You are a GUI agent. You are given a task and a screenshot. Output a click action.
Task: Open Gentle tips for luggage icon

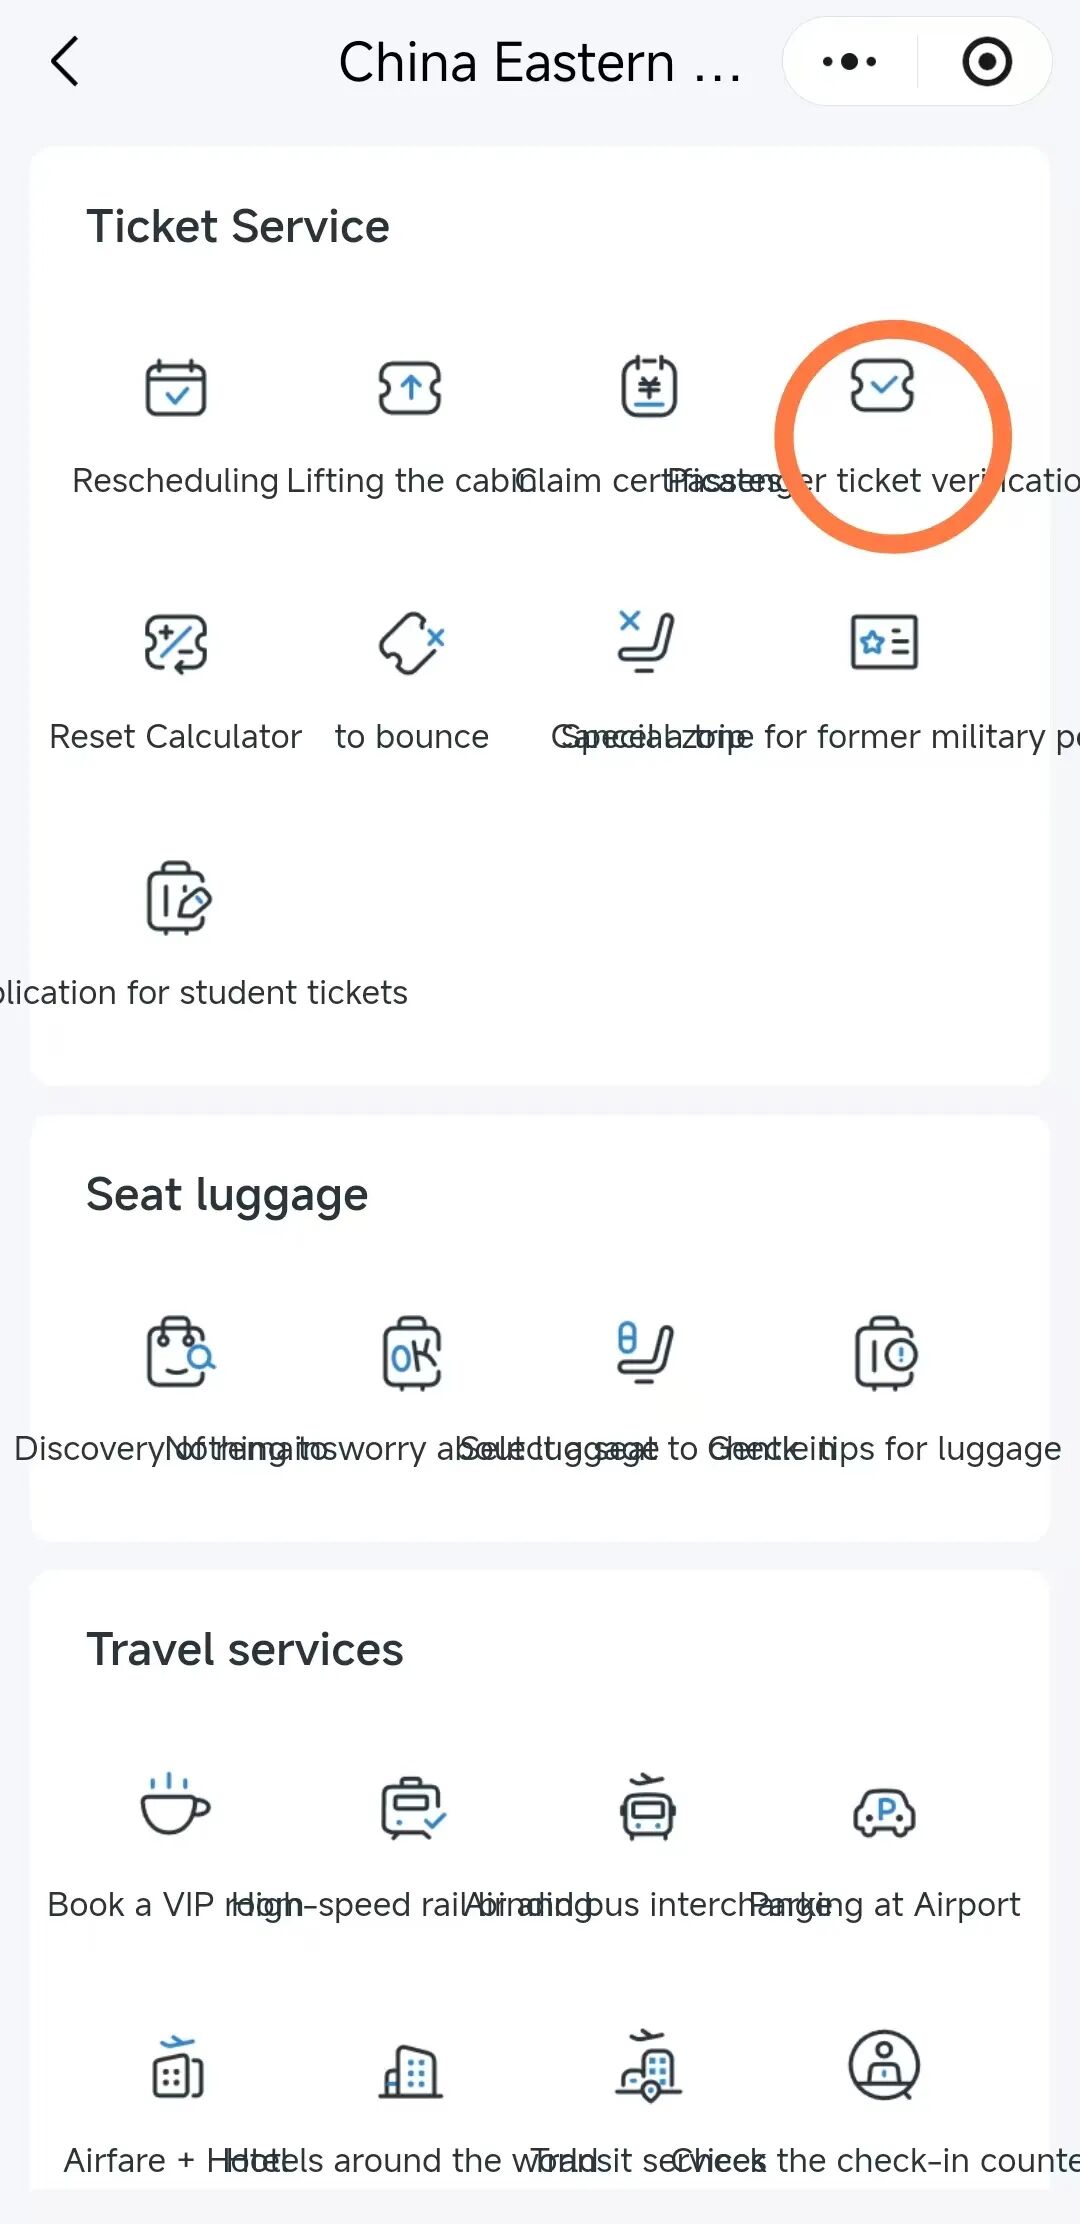pyautogui.click(x=886, y=1353)
